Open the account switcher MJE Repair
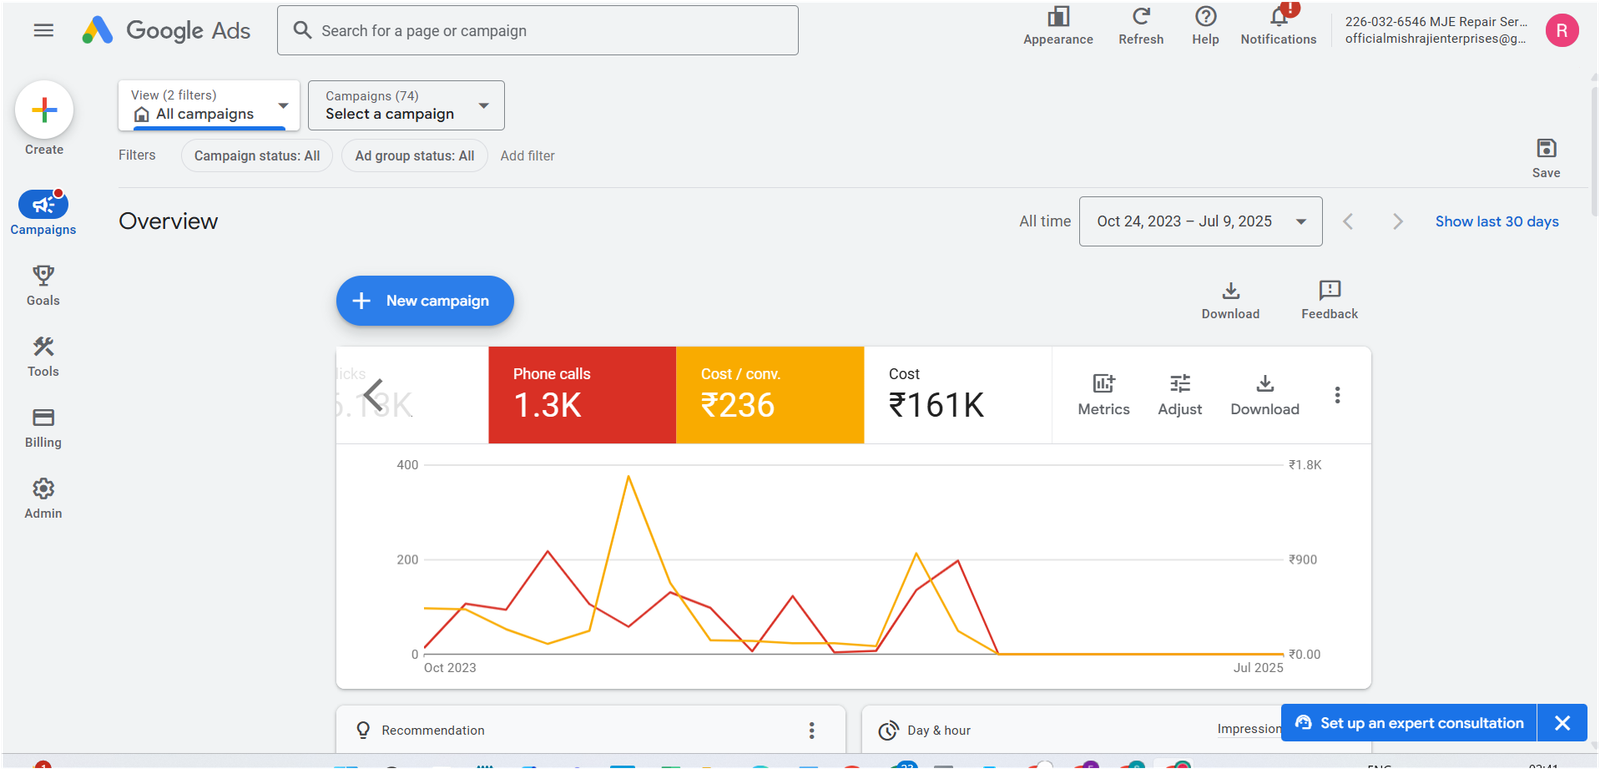The image size is (1600, 770). 1436,30
